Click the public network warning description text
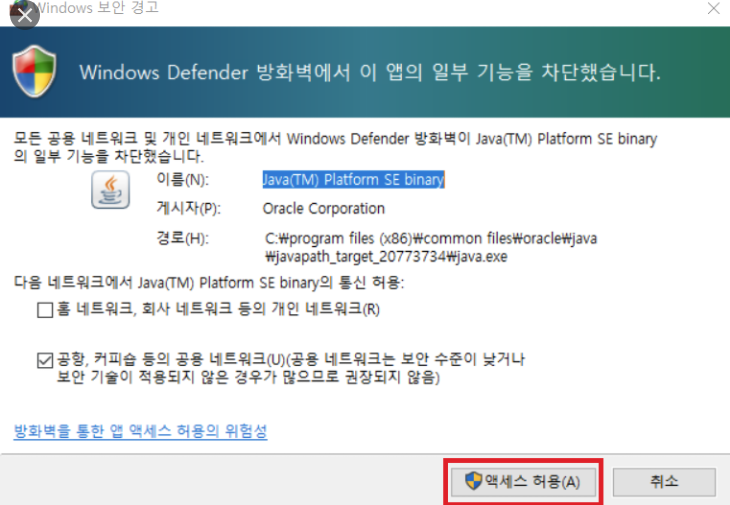 [x=291, y=368]
